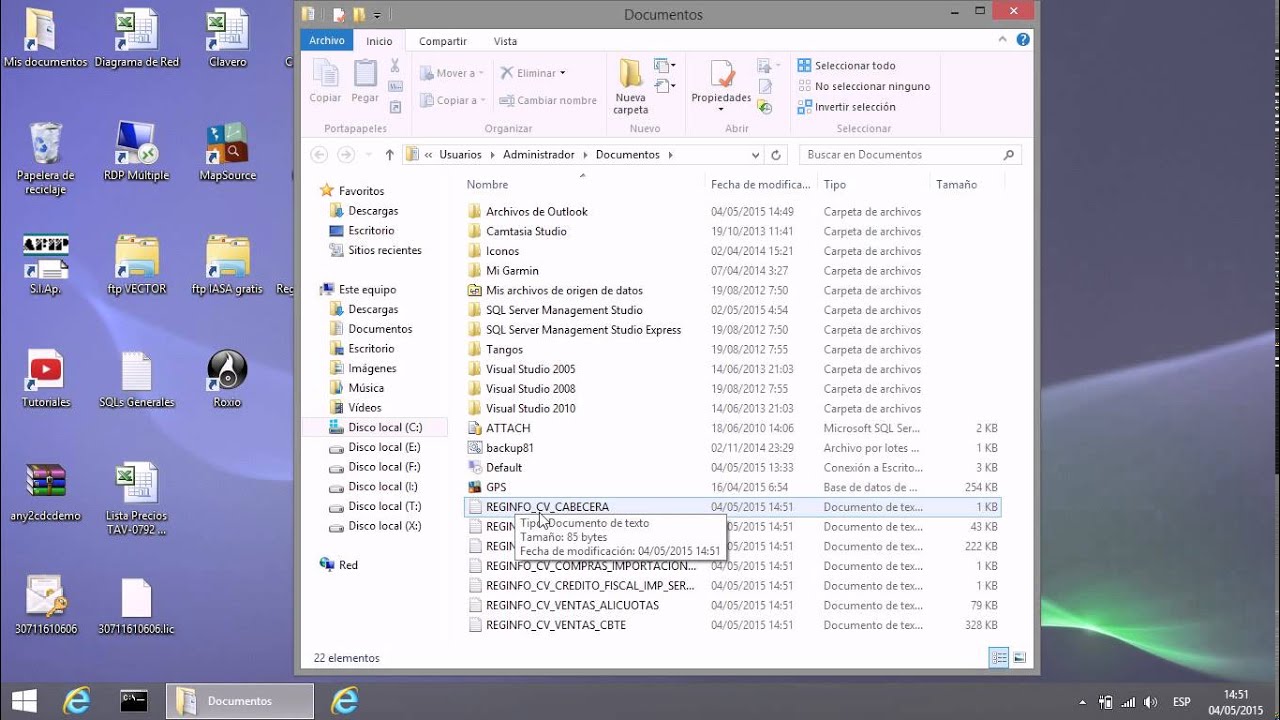Select the Camtasia Studio folder
Viewport: 1280px width, 720px height.
[x=526, y=231]
